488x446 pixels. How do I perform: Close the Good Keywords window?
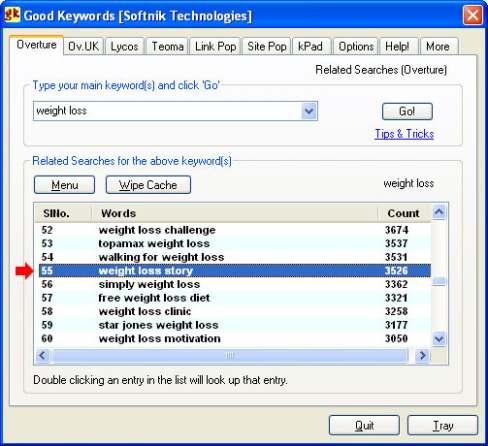(472, 15)
